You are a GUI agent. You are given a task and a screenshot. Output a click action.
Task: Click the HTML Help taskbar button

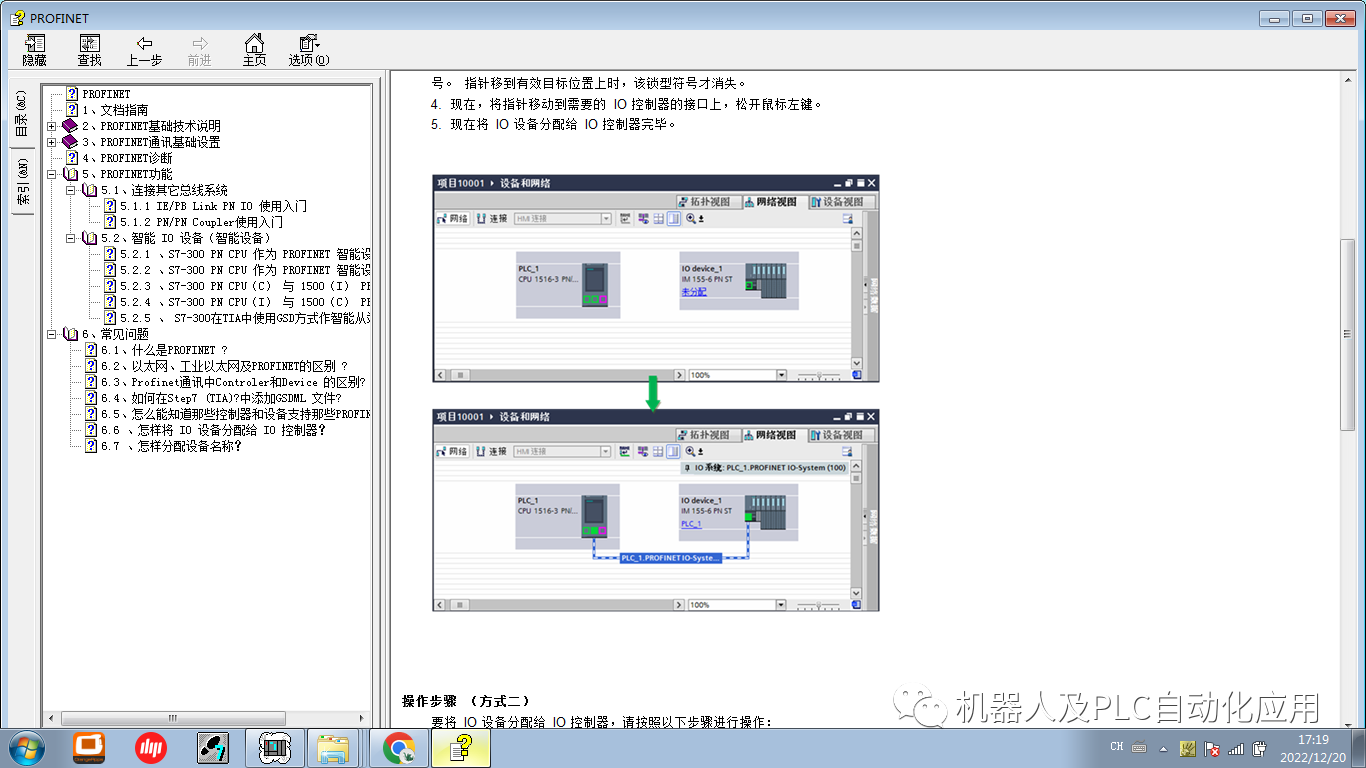461,748
